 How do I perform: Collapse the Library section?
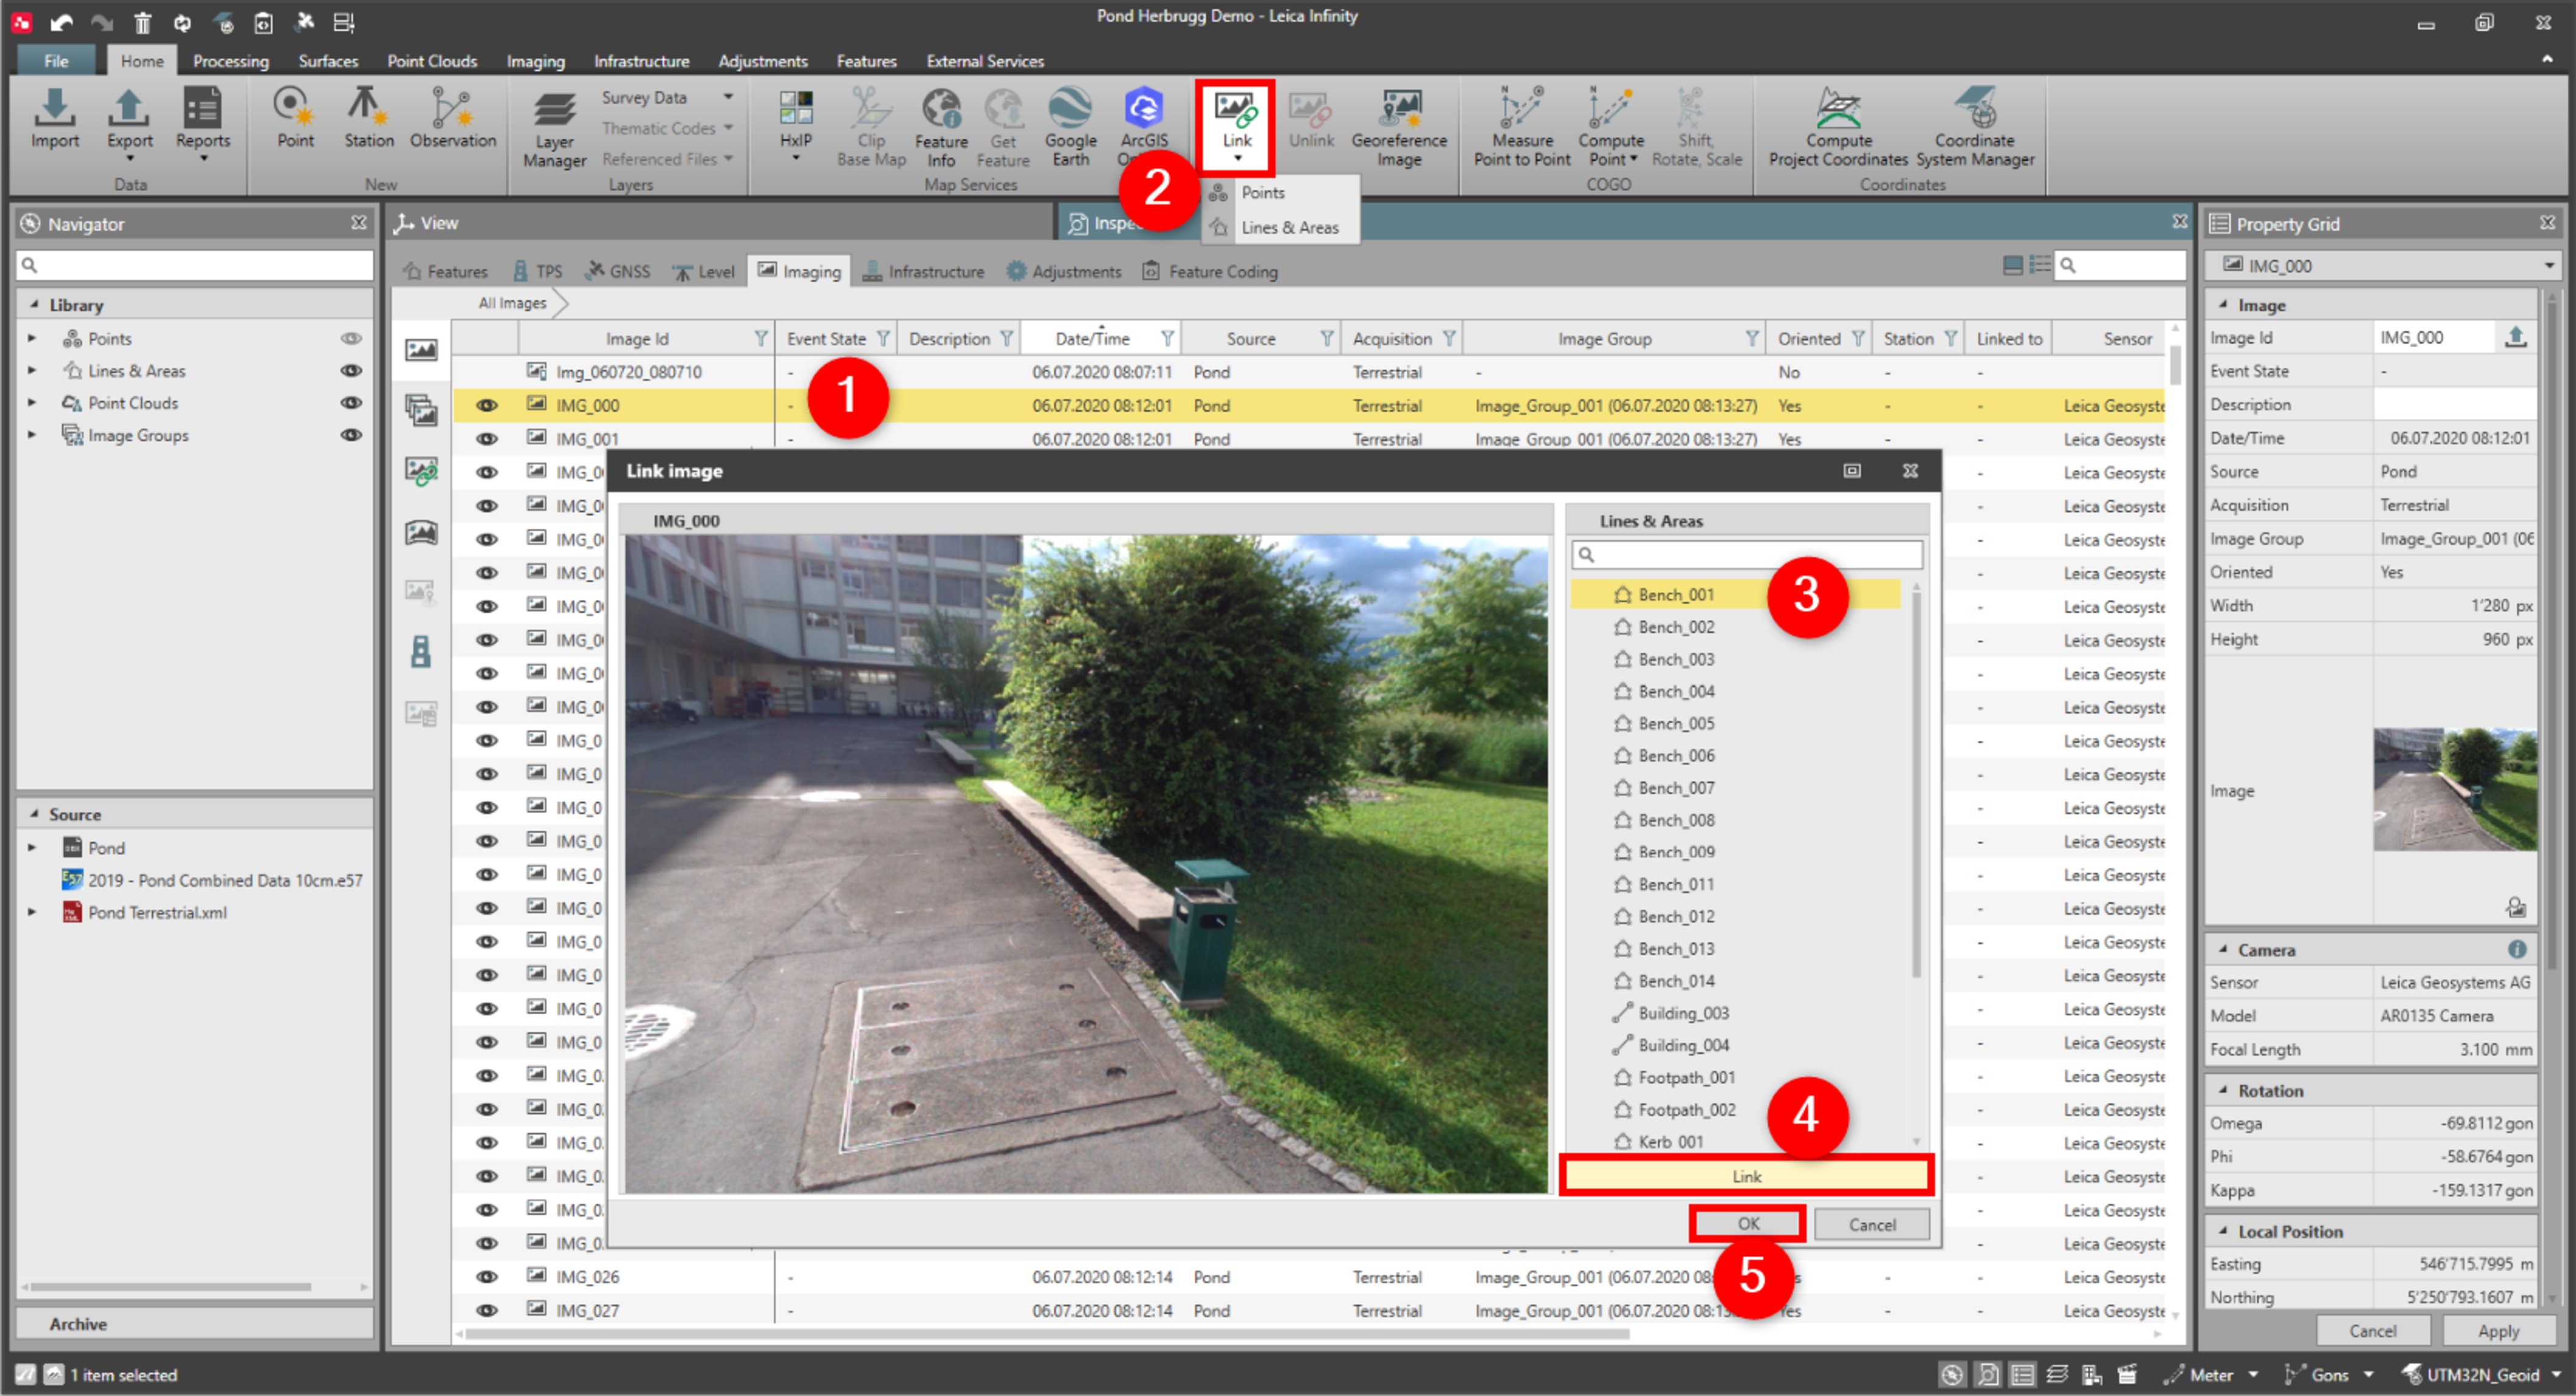click(x=34, y=304)
